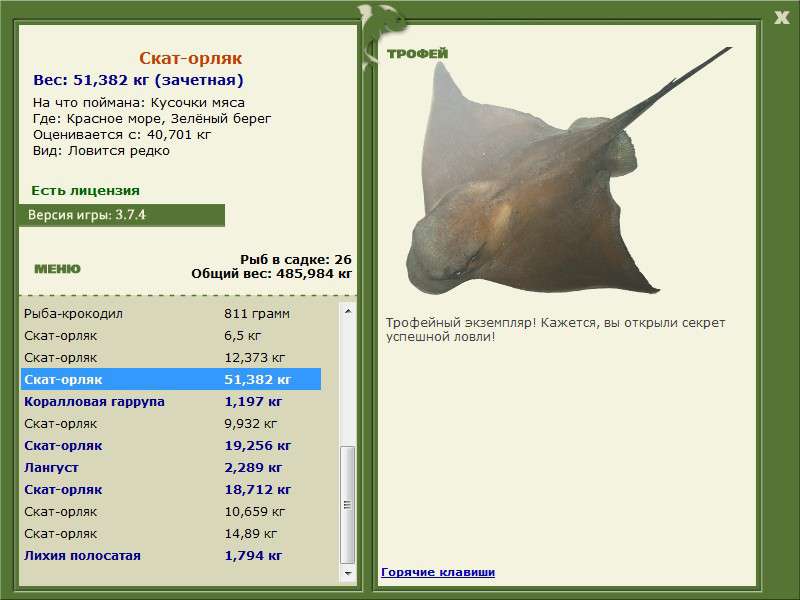Click the fish list scrollbar thumb
The width and height of the screenshot is (800, 600).
(x=347, y=505)
